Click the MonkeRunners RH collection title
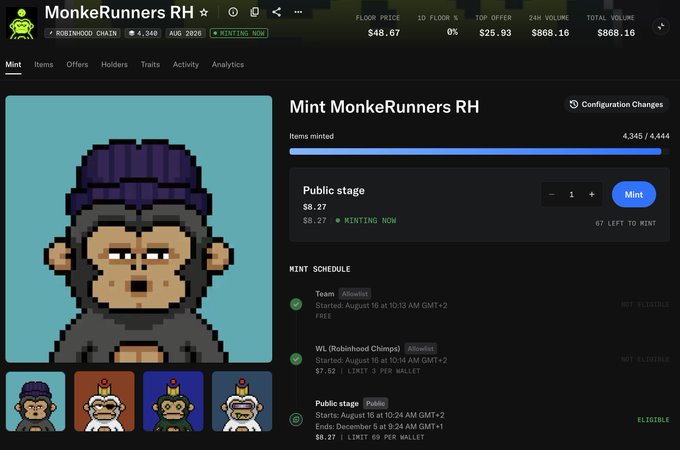The height and width of the screenshot is (450, 680). [119, 12]
